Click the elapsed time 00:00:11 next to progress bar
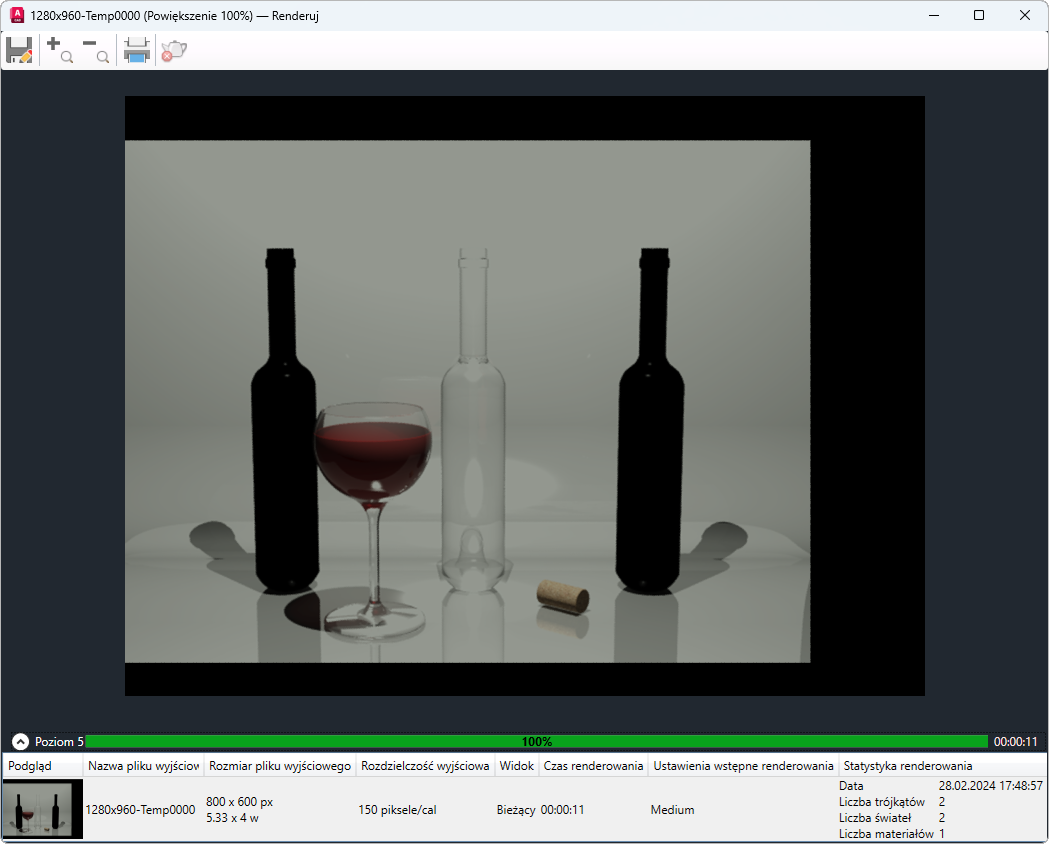Viewport: 1049px width, 844px height. click(x=1015, y=742)
